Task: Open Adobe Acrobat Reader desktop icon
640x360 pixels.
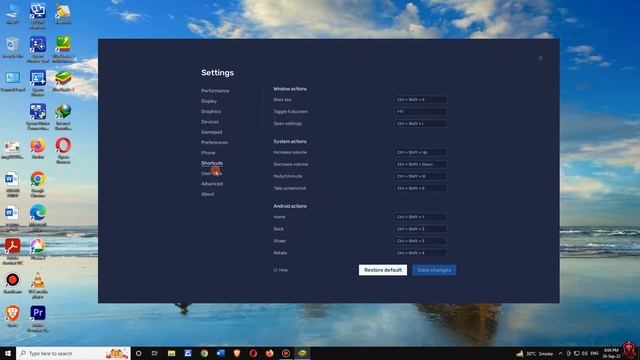Action: [12, 251]
